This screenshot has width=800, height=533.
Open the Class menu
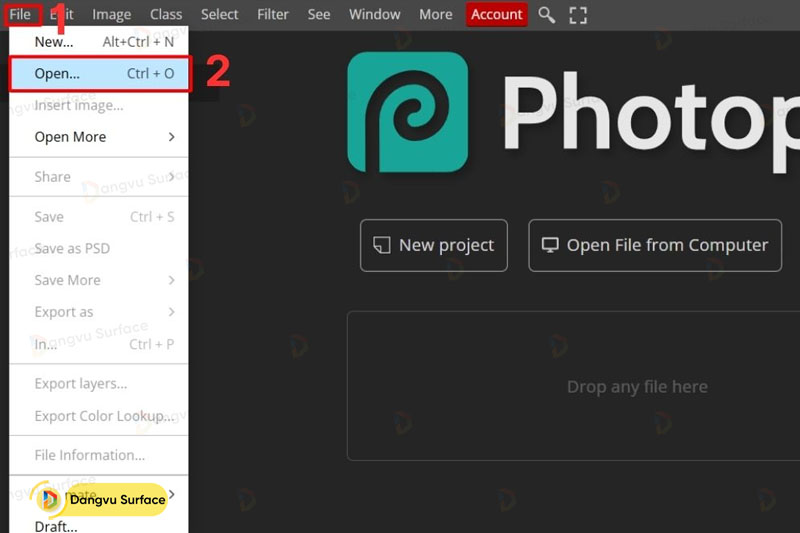[166, 14]
